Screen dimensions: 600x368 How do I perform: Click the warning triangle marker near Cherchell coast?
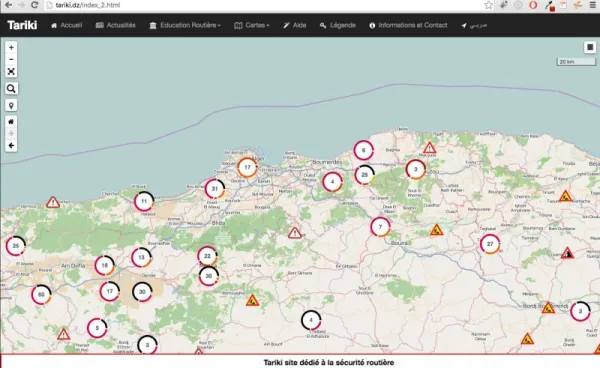pyautogui.click(x=53, y=202)
